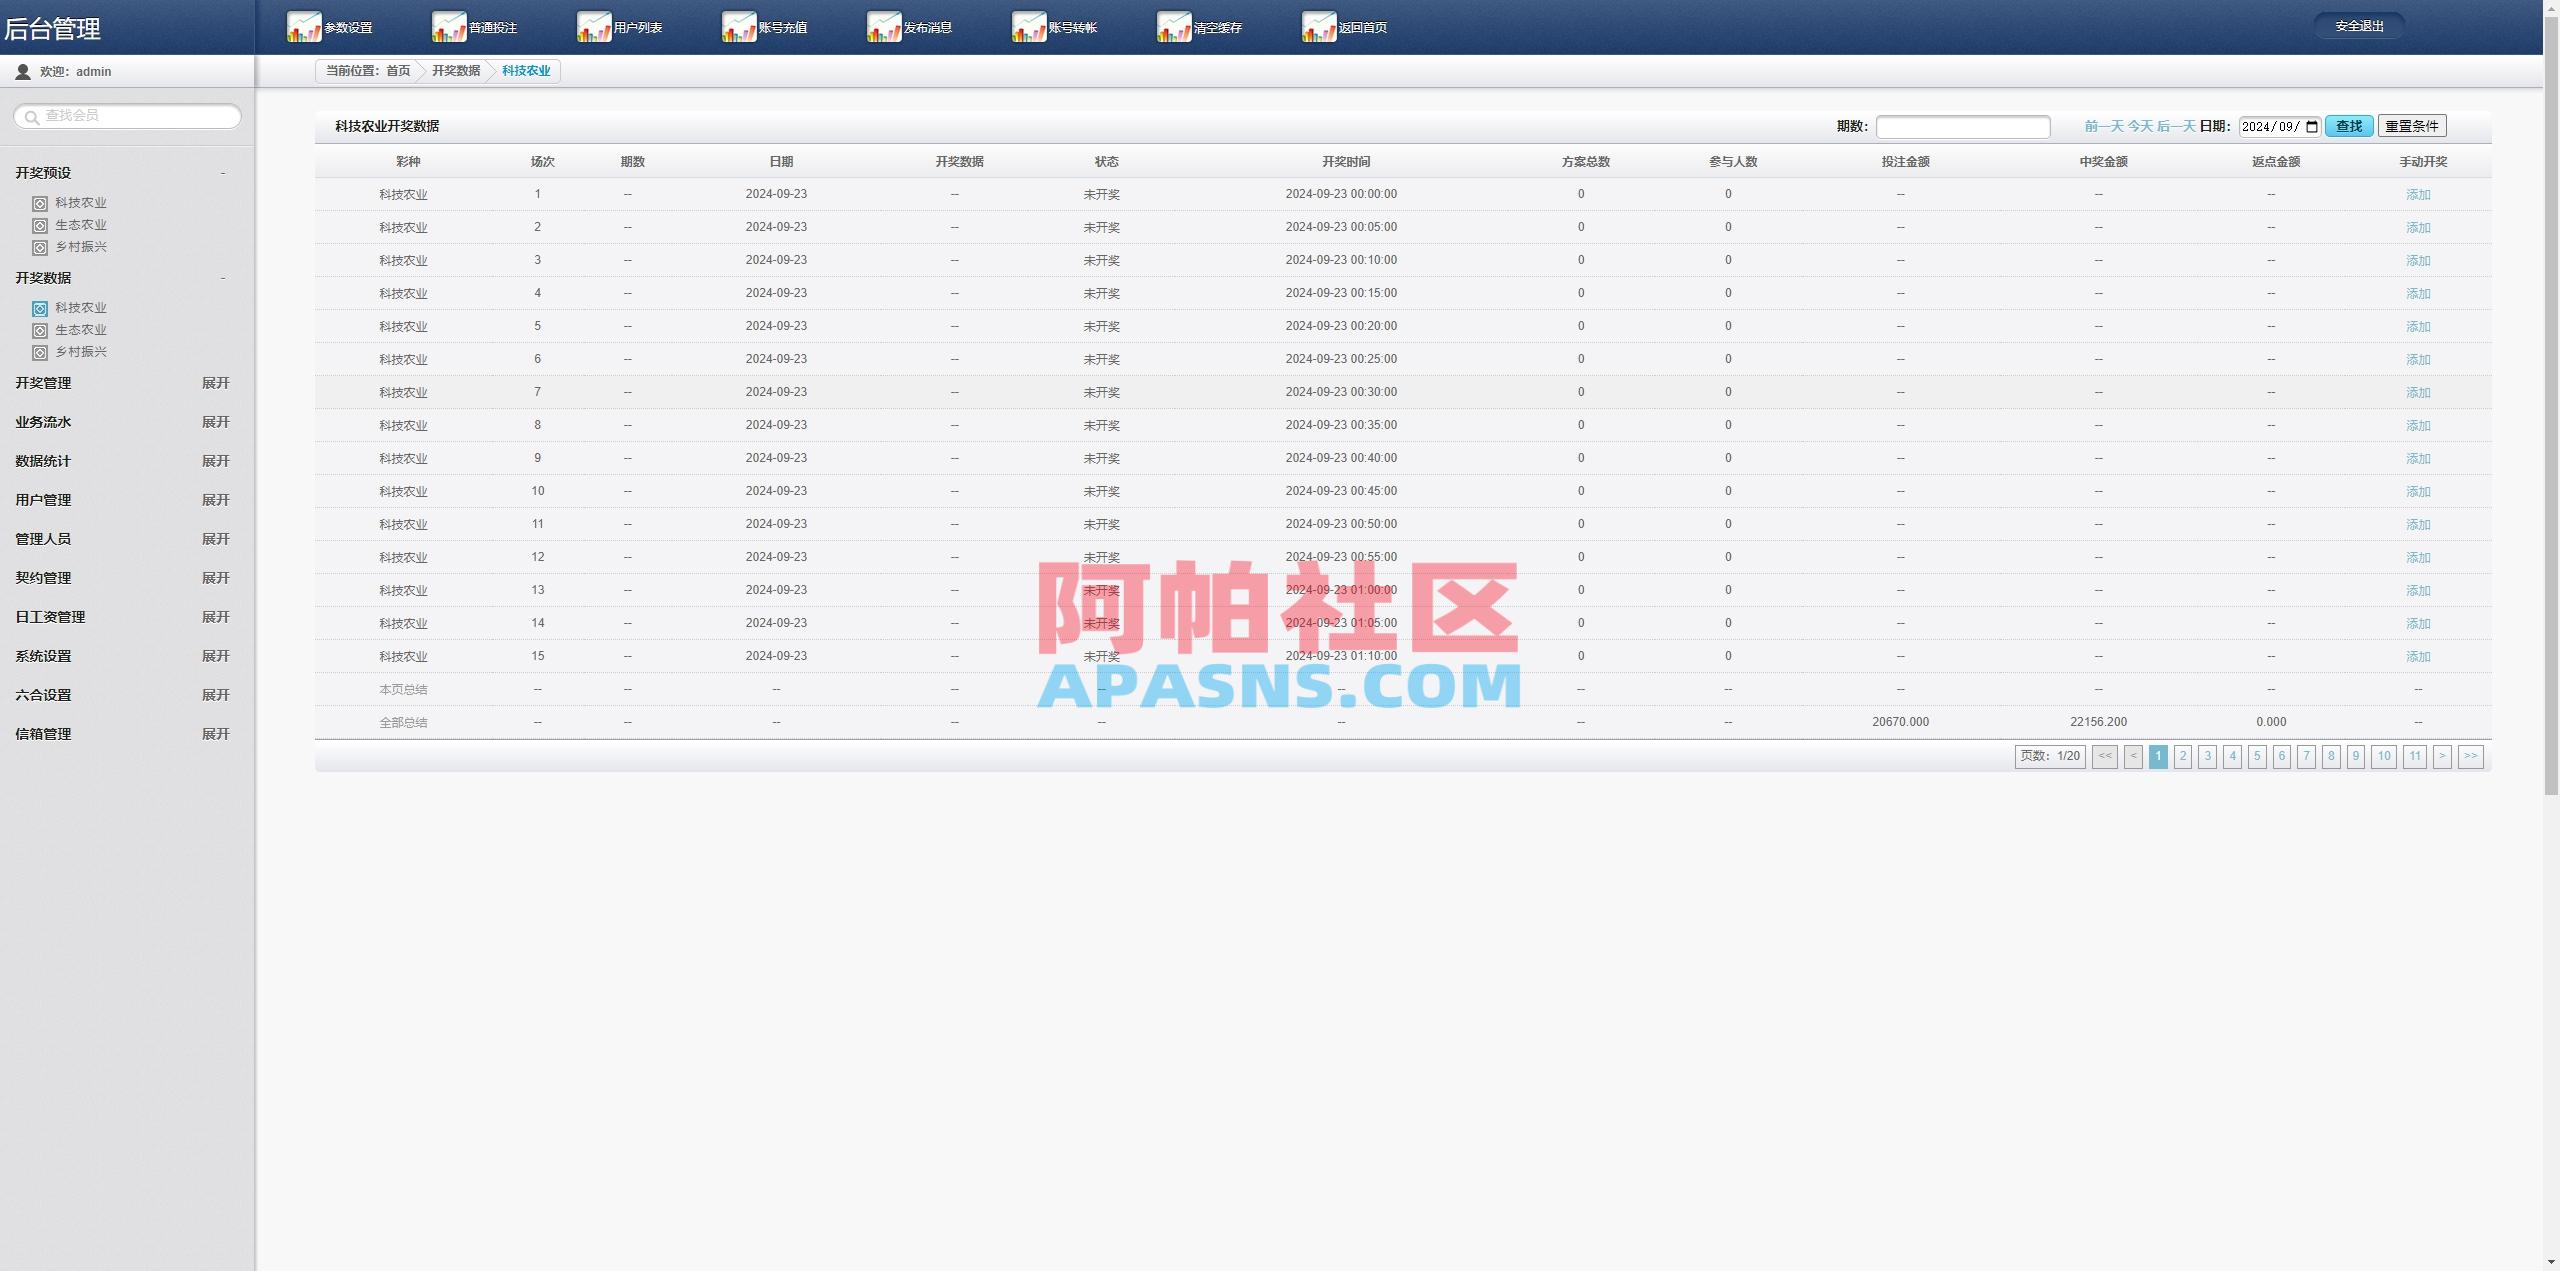Click the 查找 search button

pyautogui.click(x=2349, y=126)
